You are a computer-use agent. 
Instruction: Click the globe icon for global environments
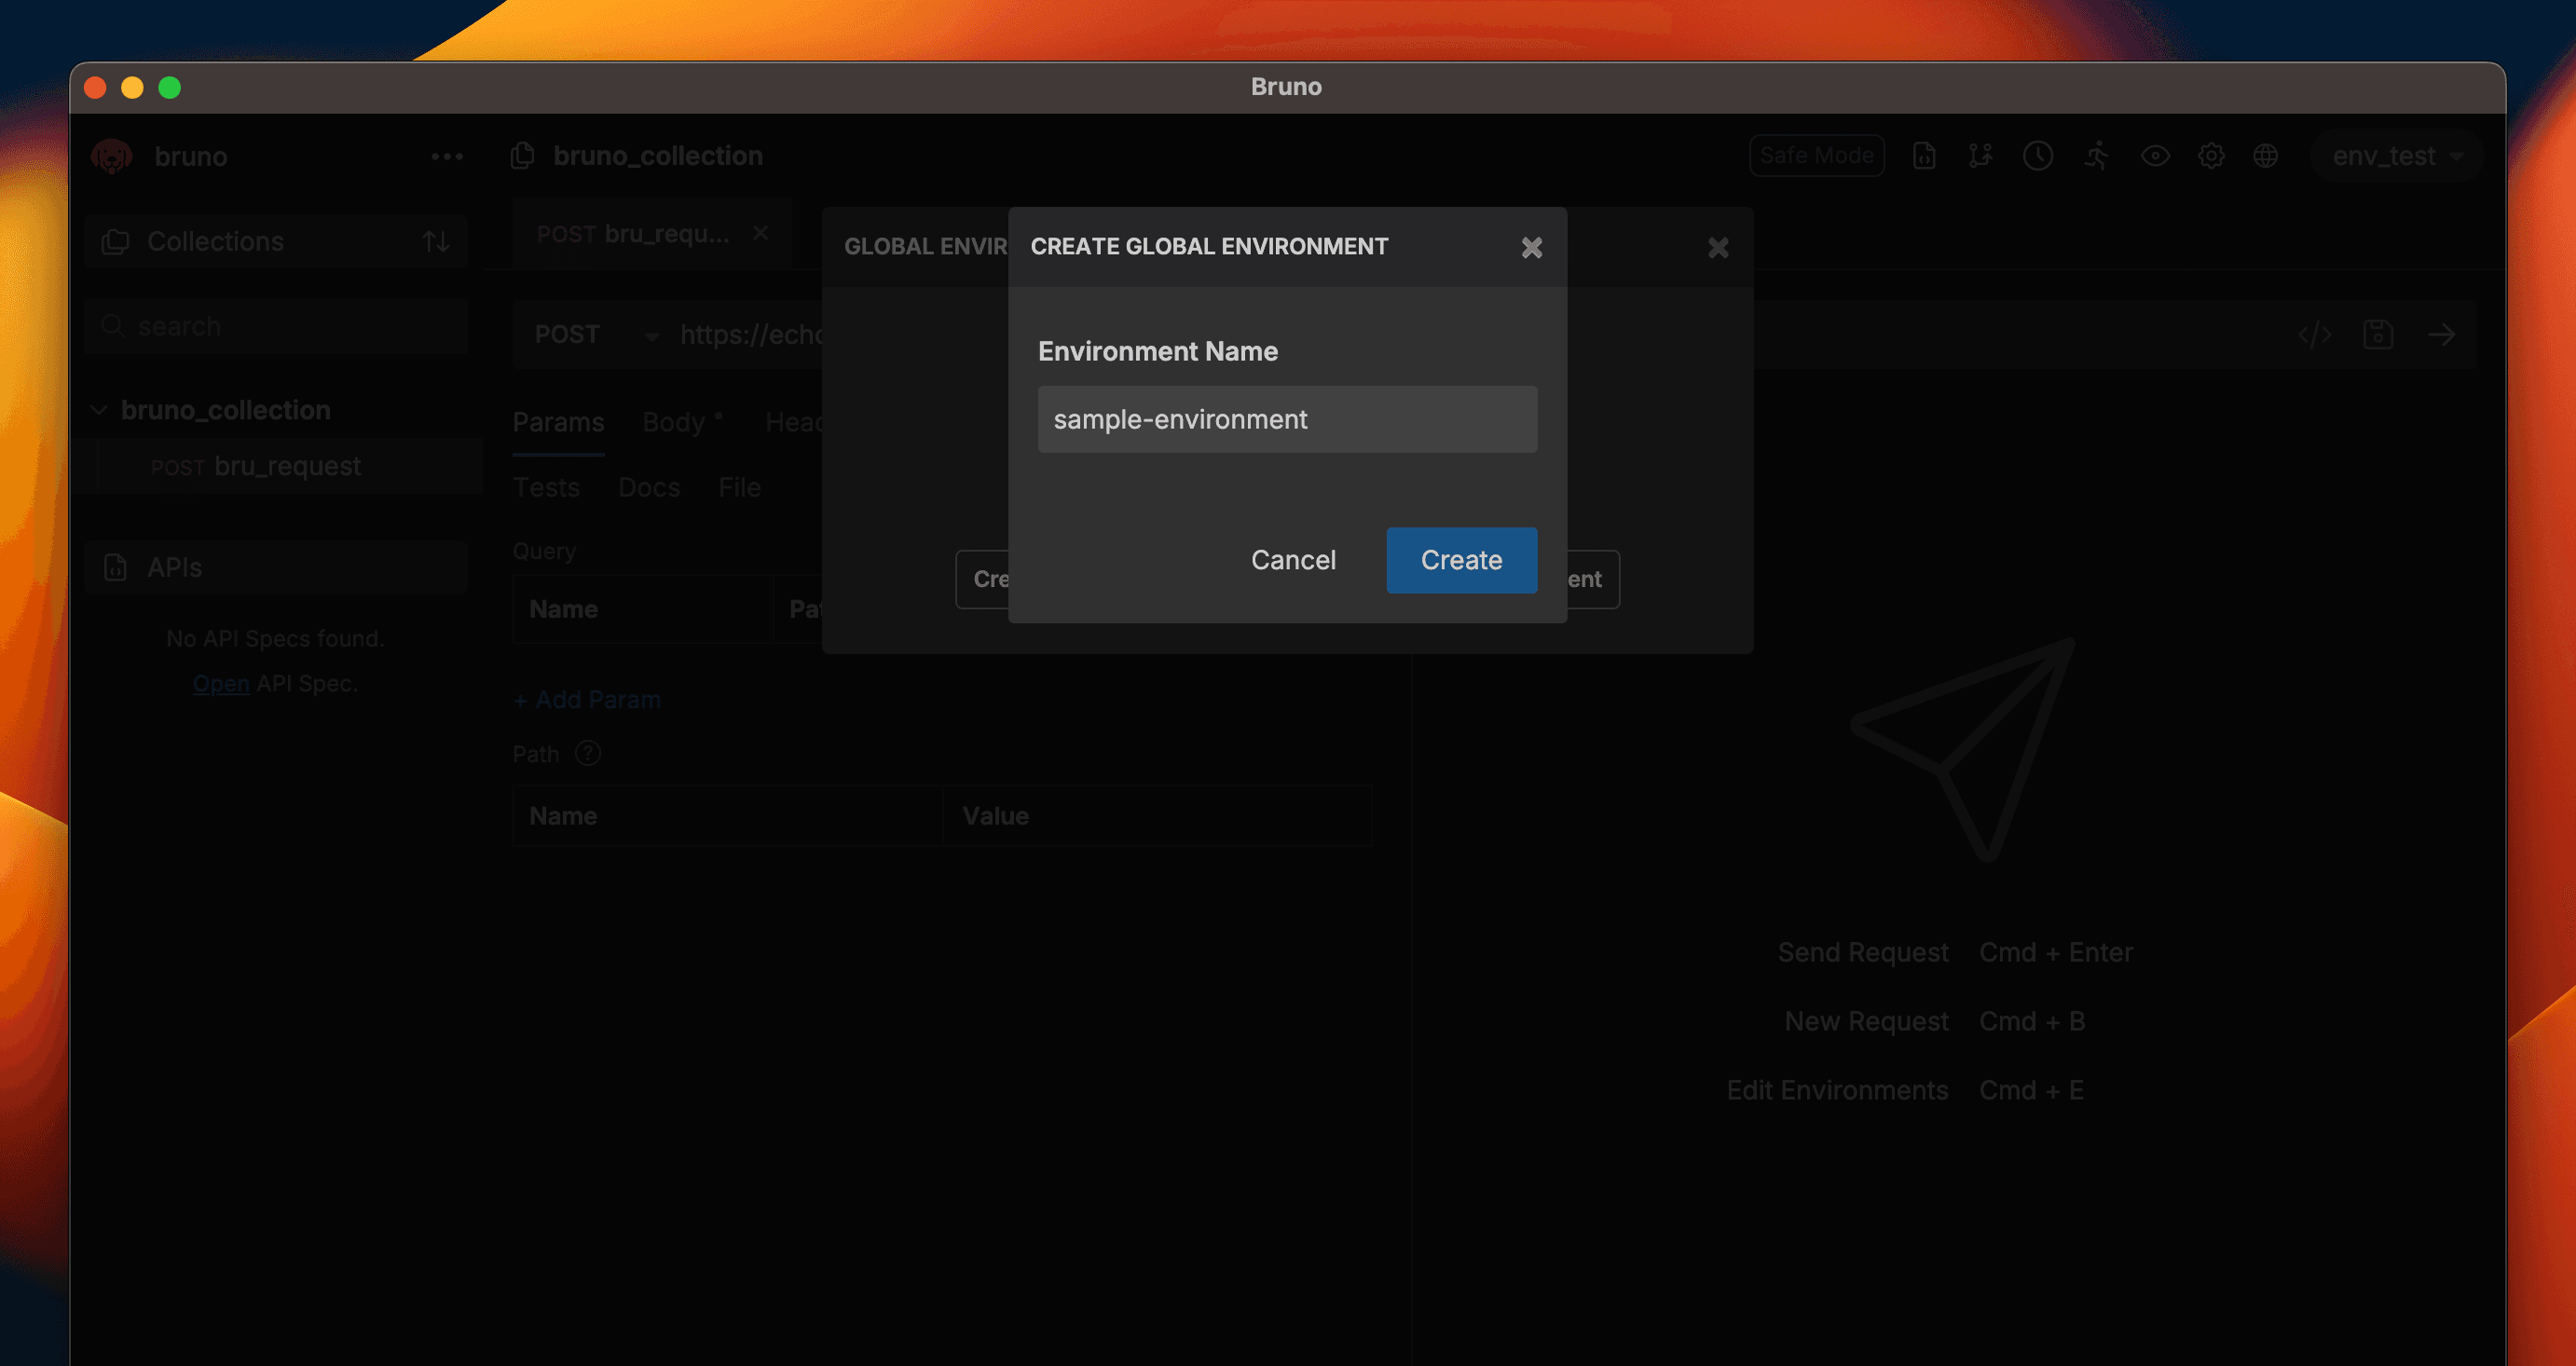point(2265,156)
